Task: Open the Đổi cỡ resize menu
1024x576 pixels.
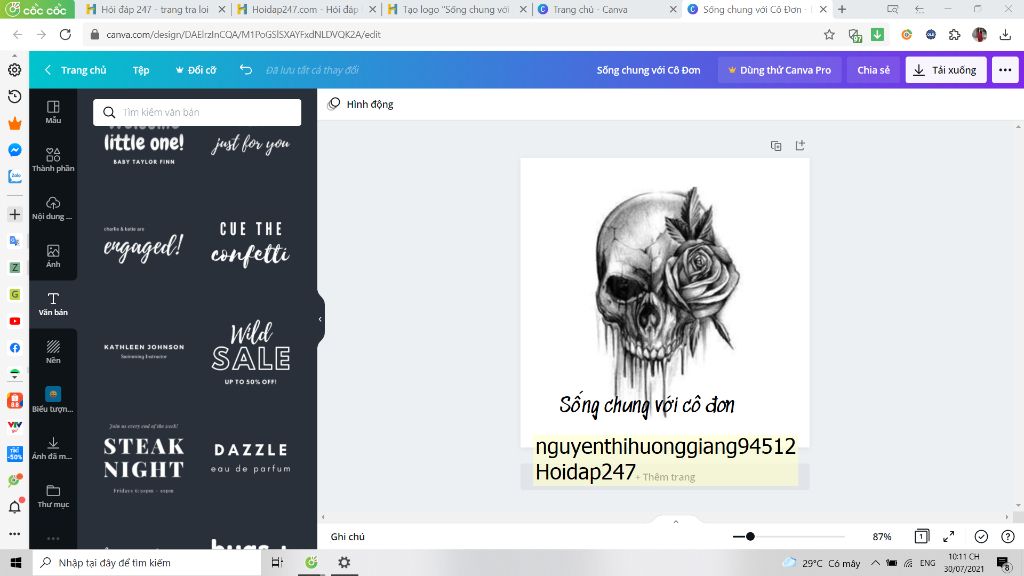Action: (x=196, y=70)
